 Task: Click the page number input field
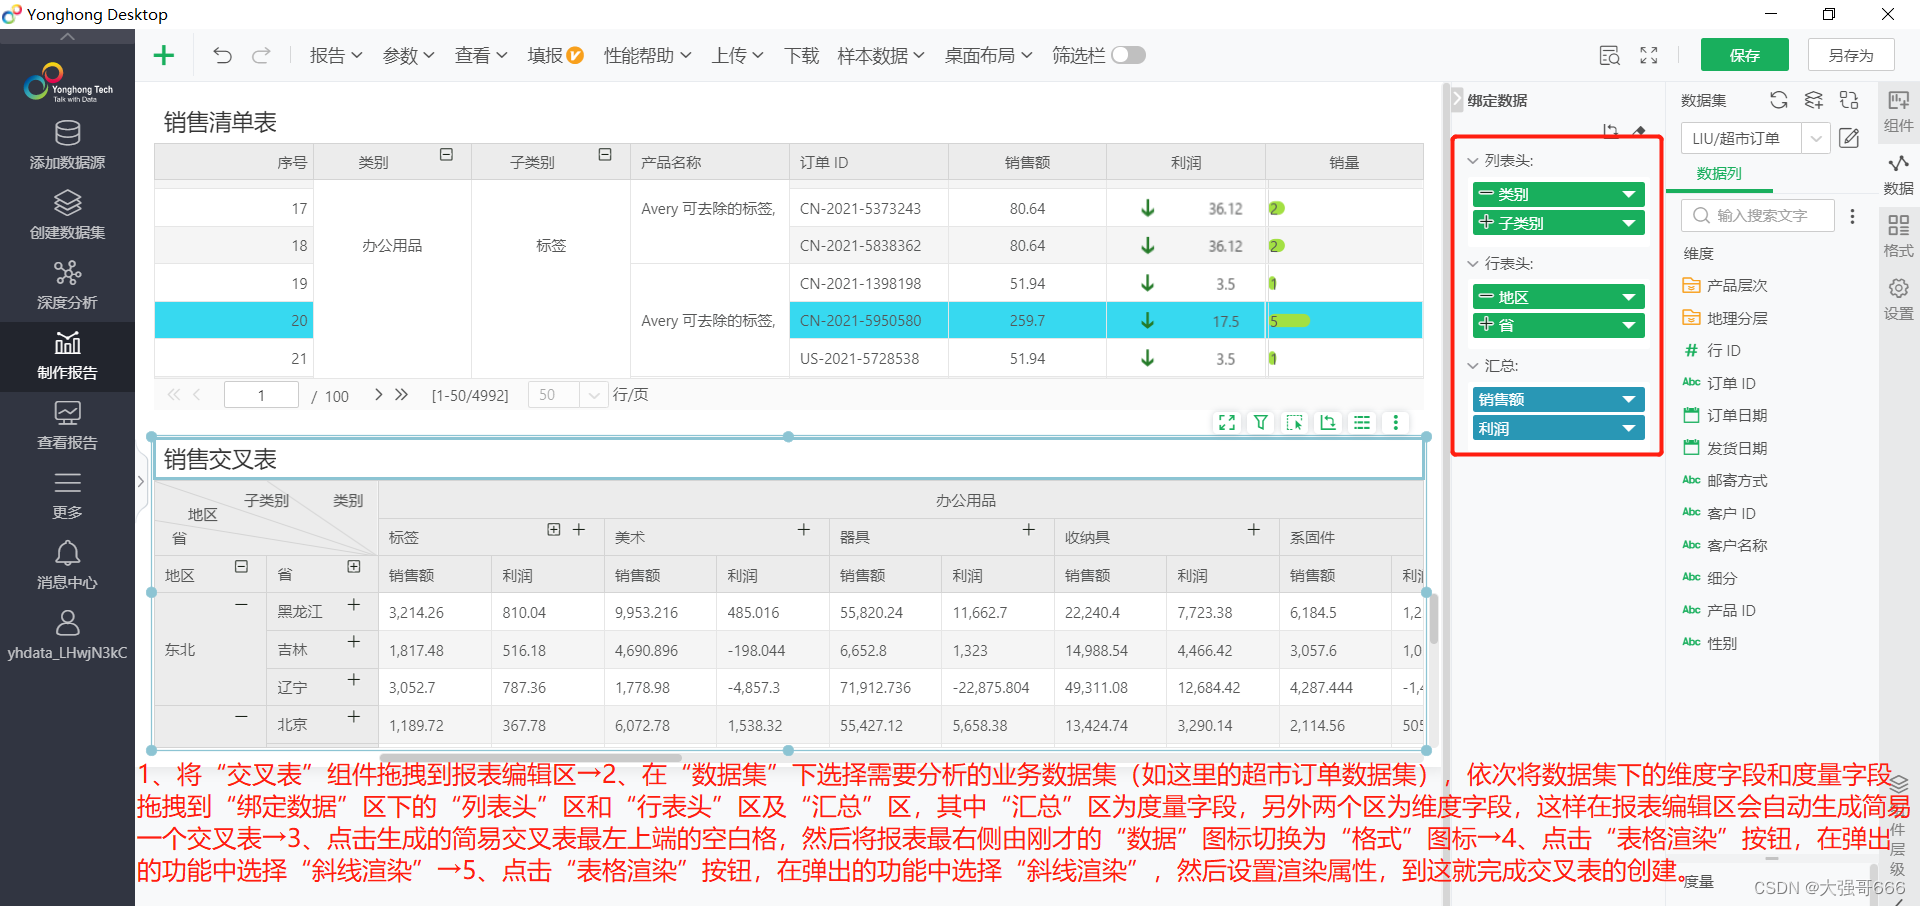tap(261, 395)
